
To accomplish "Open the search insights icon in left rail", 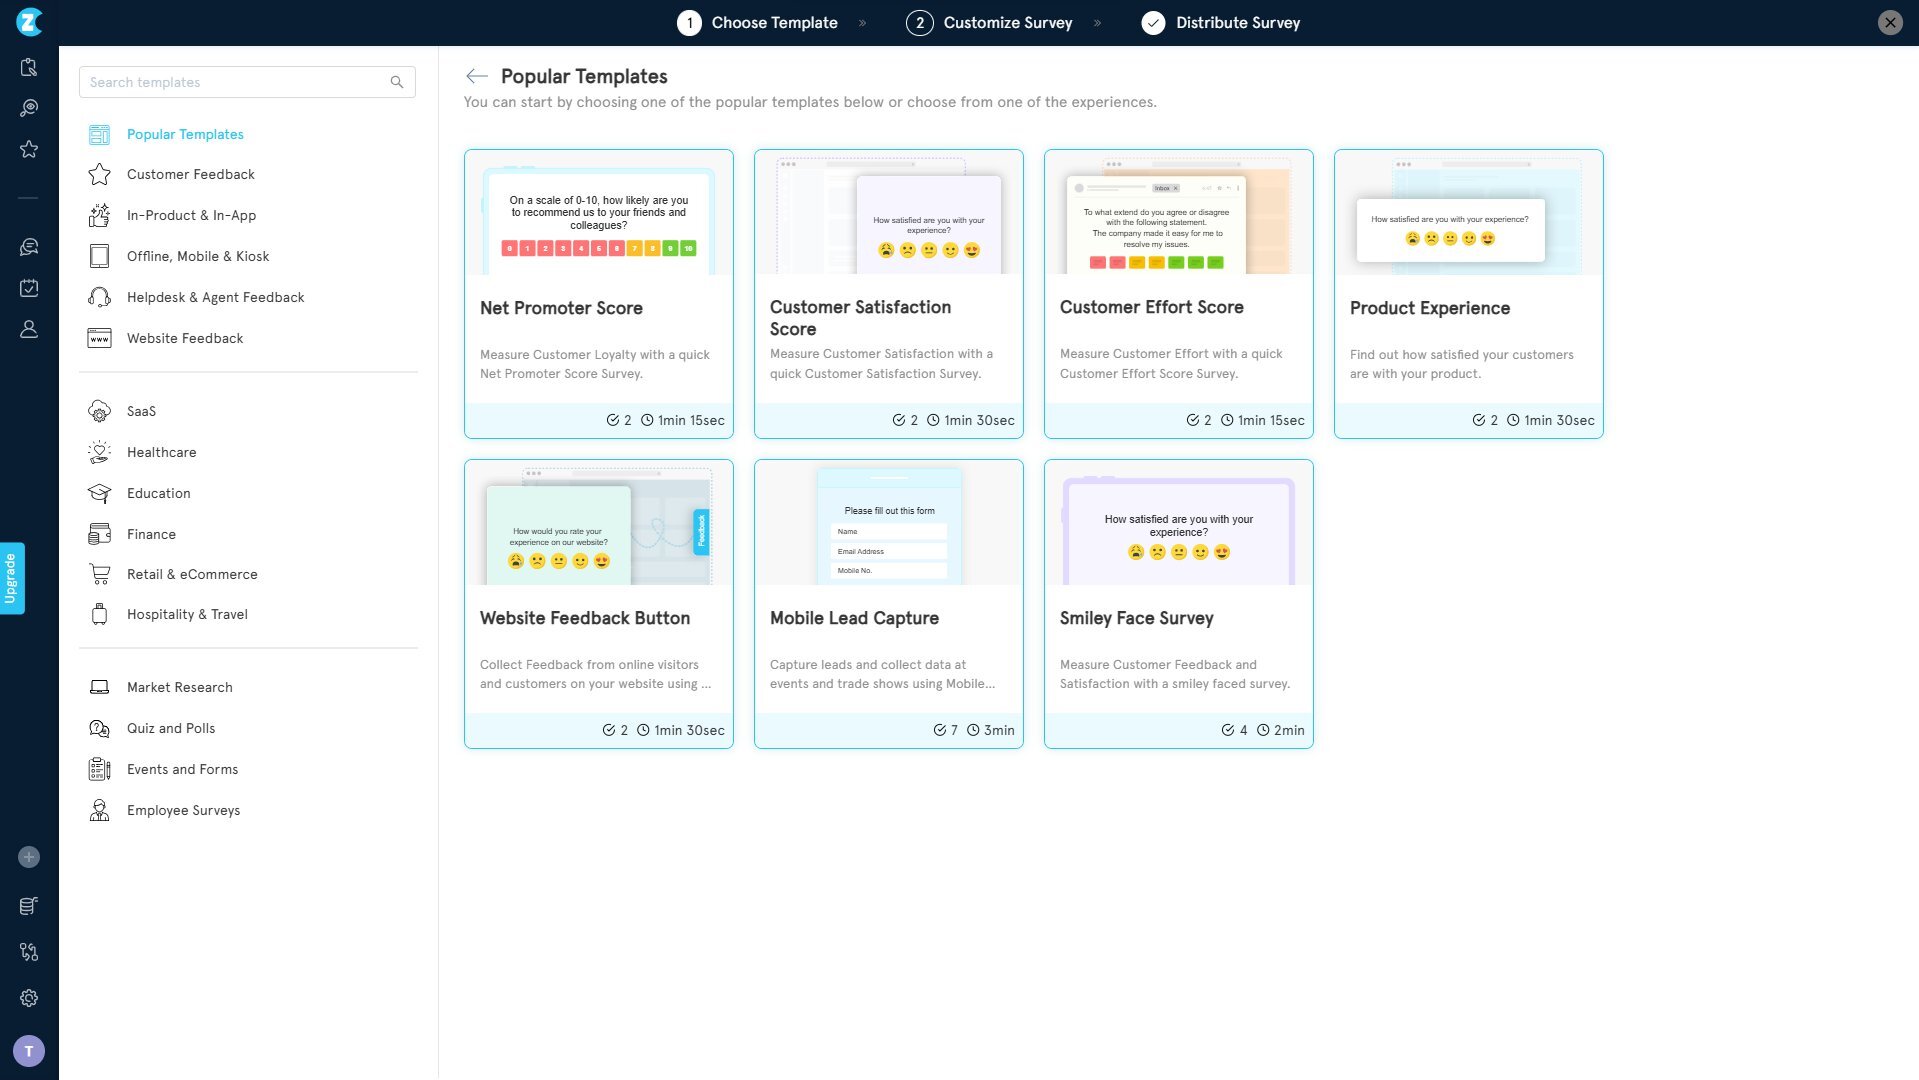I will point(29,108).
